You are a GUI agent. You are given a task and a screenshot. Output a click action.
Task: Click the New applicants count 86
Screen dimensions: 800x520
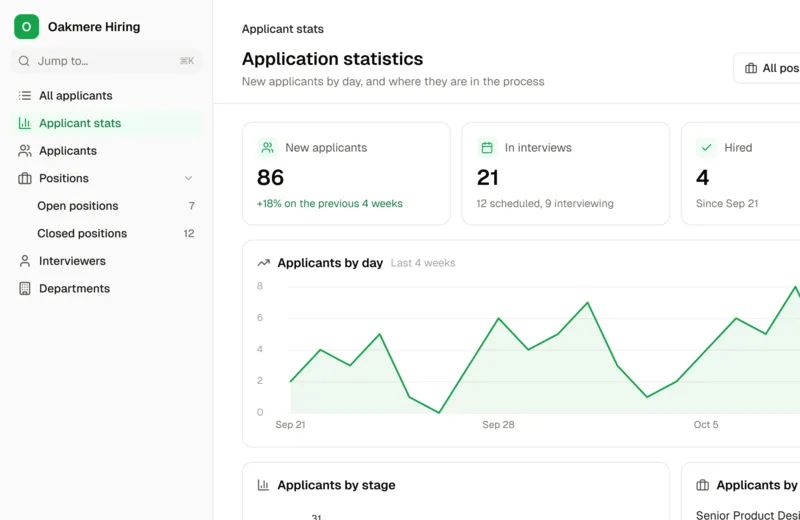tap(270, 178)
